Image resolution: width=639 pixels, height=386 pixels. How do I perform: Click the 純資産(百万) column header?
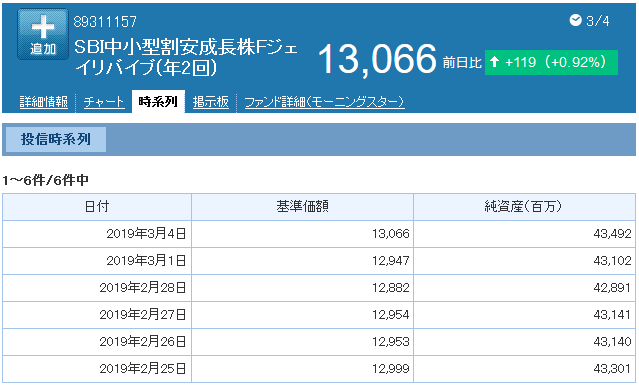(x=524, y=207)
